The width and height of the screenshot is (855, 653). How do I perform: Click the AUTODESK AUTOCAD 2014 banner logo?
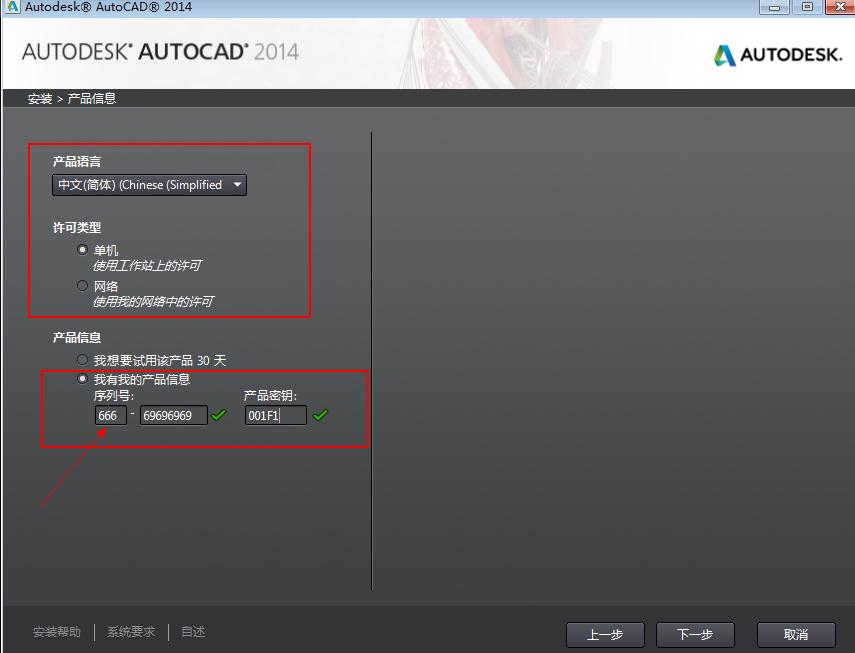(x=160, y=53)
